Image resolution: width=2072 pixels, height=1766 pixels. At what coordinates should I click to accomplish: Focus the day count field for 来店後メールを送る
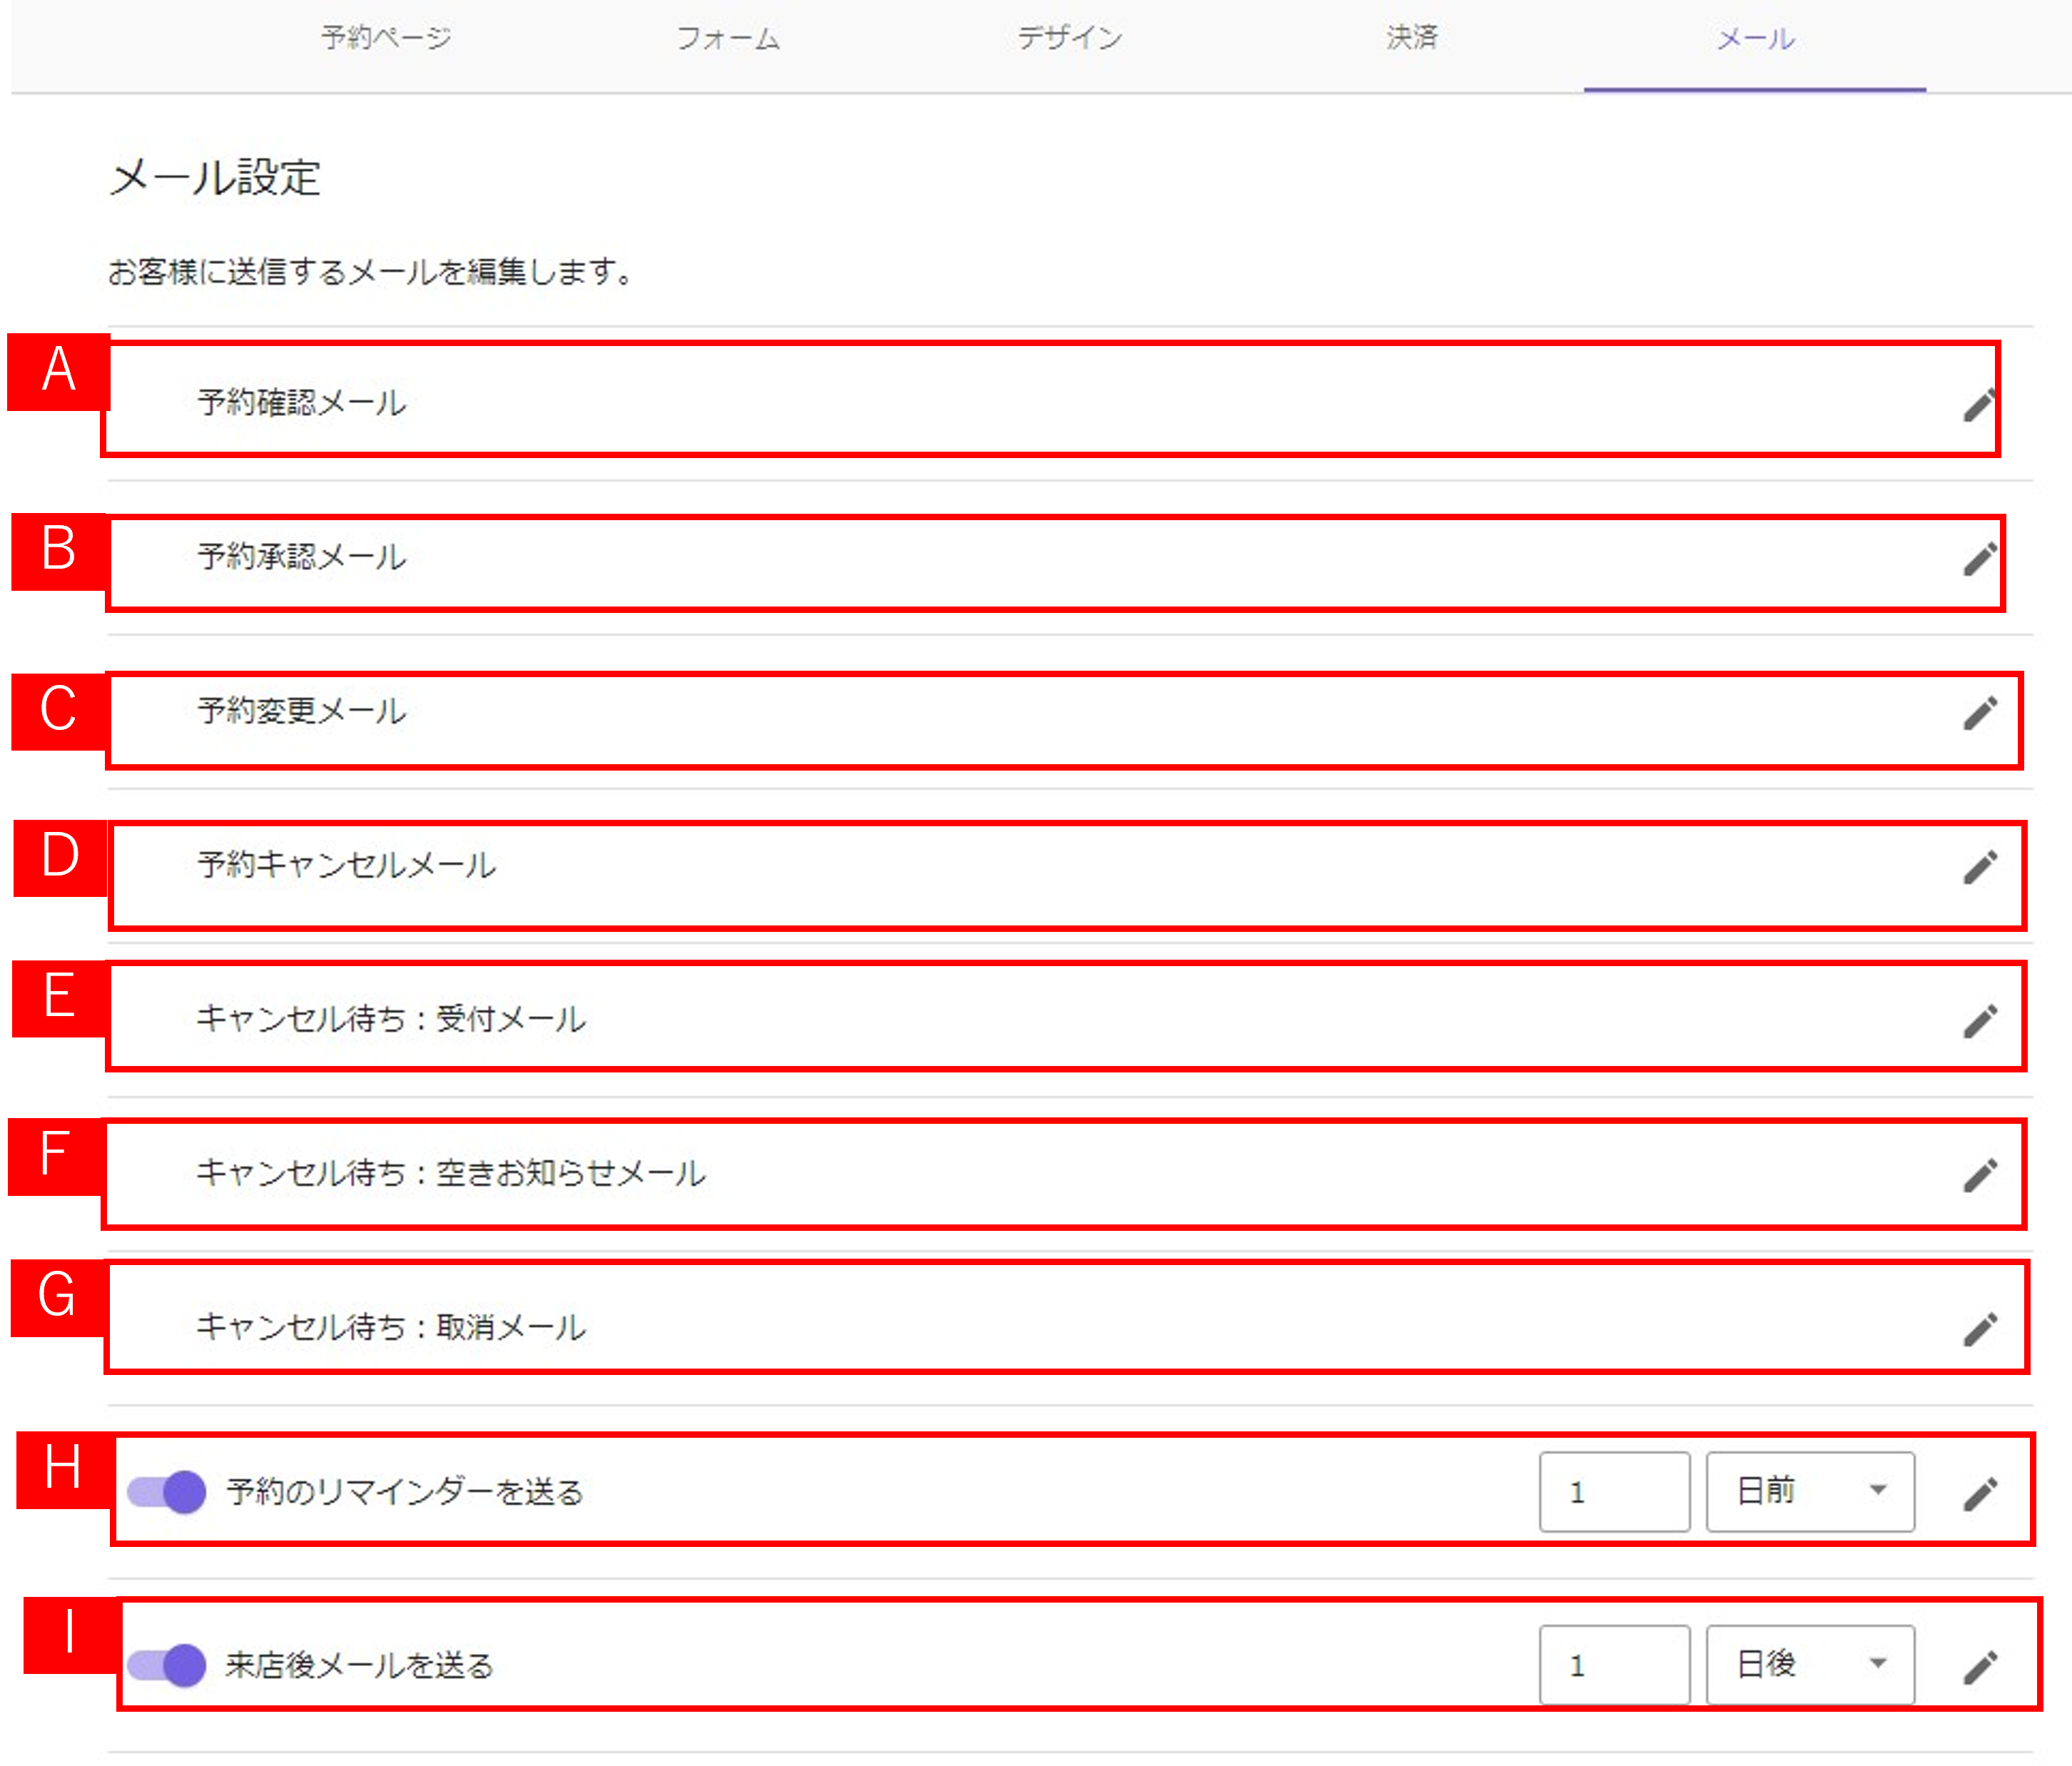tap(1614, 1664)
